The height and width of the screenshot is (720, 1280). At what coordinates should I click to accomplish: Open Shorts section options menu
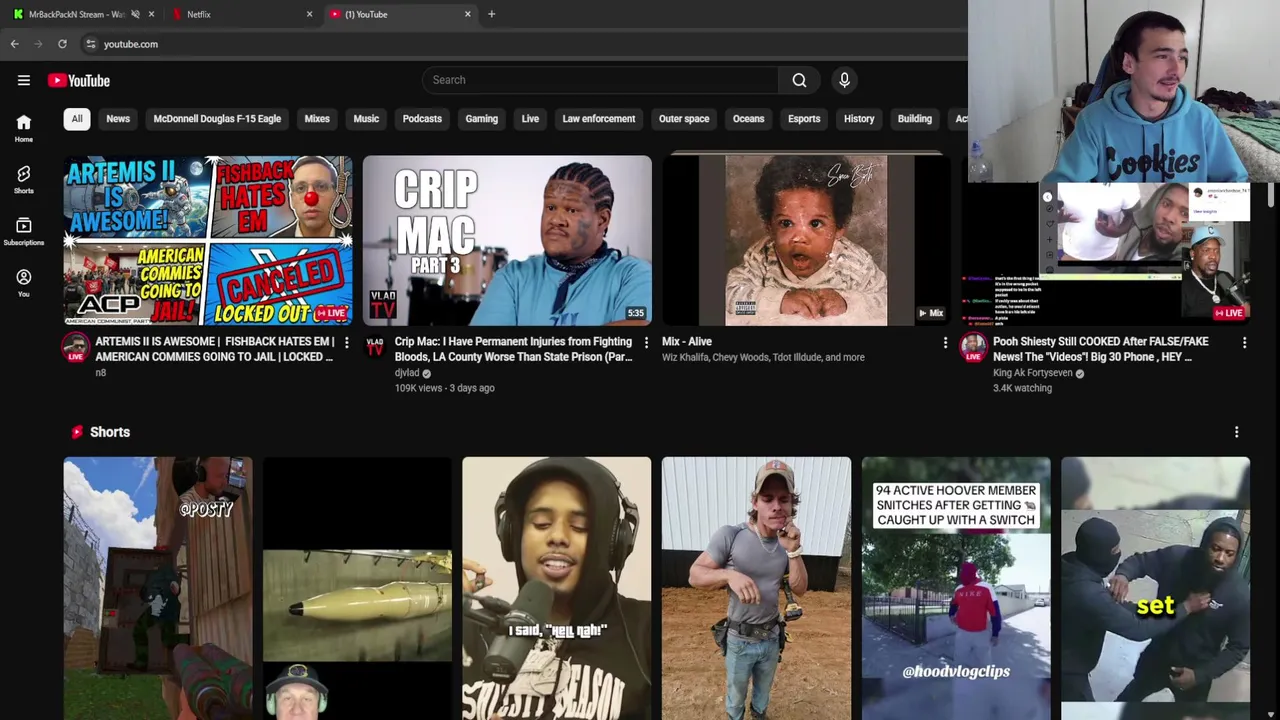tap(1236, 432)
